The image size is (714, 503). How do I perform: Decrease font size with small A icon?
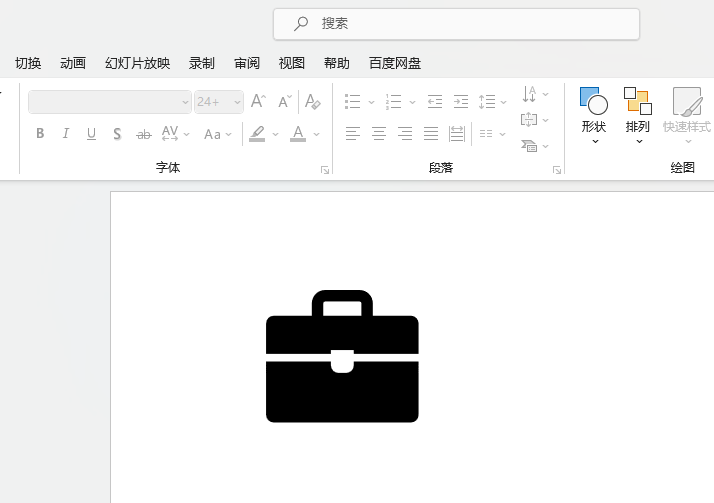tap(285, 101)
